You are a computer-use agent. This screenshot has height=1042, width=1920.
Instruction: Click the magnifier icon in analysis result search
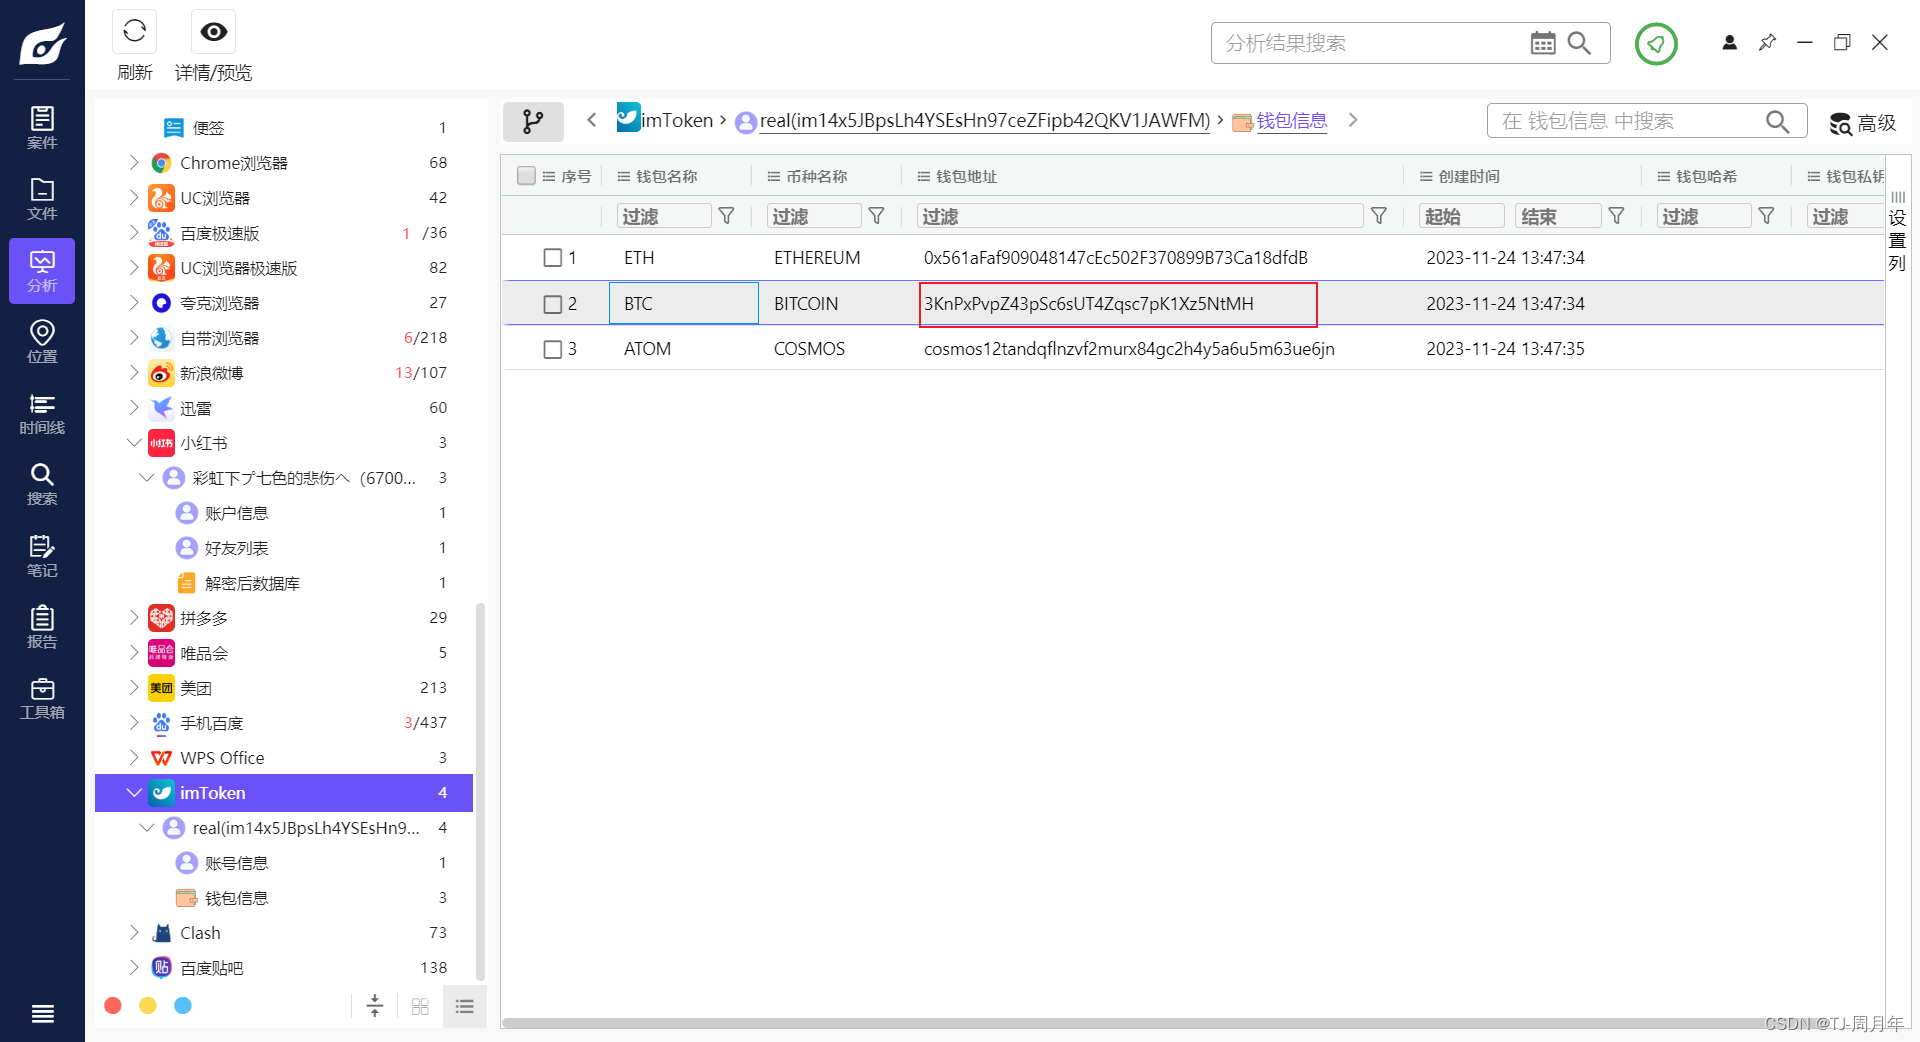[1580, 43]
